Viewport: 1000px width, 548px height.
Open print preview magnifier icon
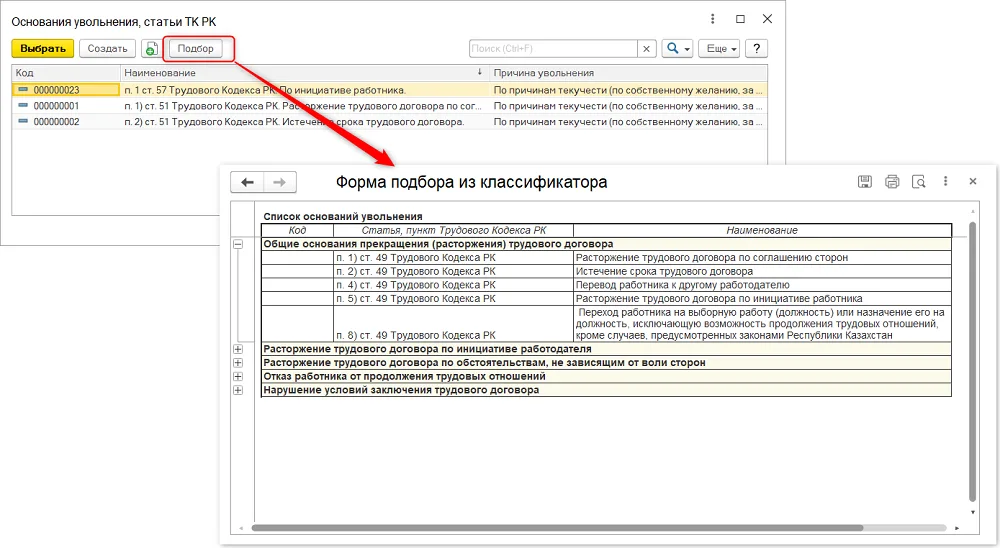pyautogui.click(x=918, y=182)
